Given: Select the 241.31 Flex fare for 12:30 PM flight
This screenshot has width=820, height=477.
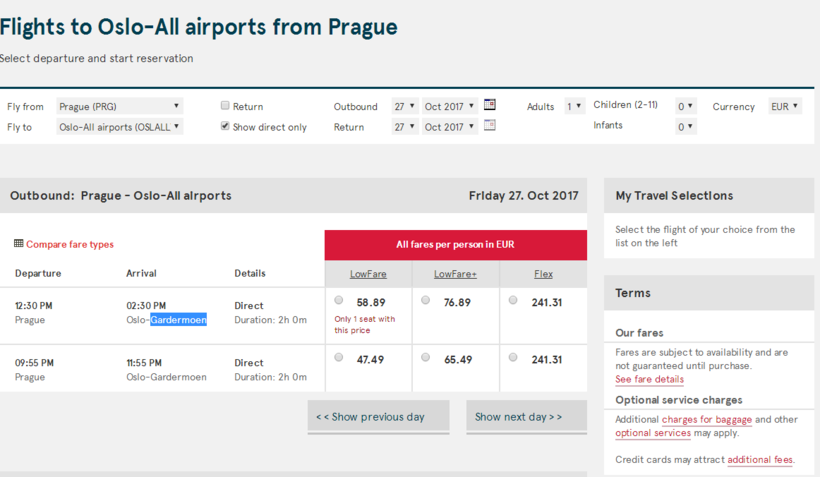Looking at the screenshot, I should tap(513, 300).
